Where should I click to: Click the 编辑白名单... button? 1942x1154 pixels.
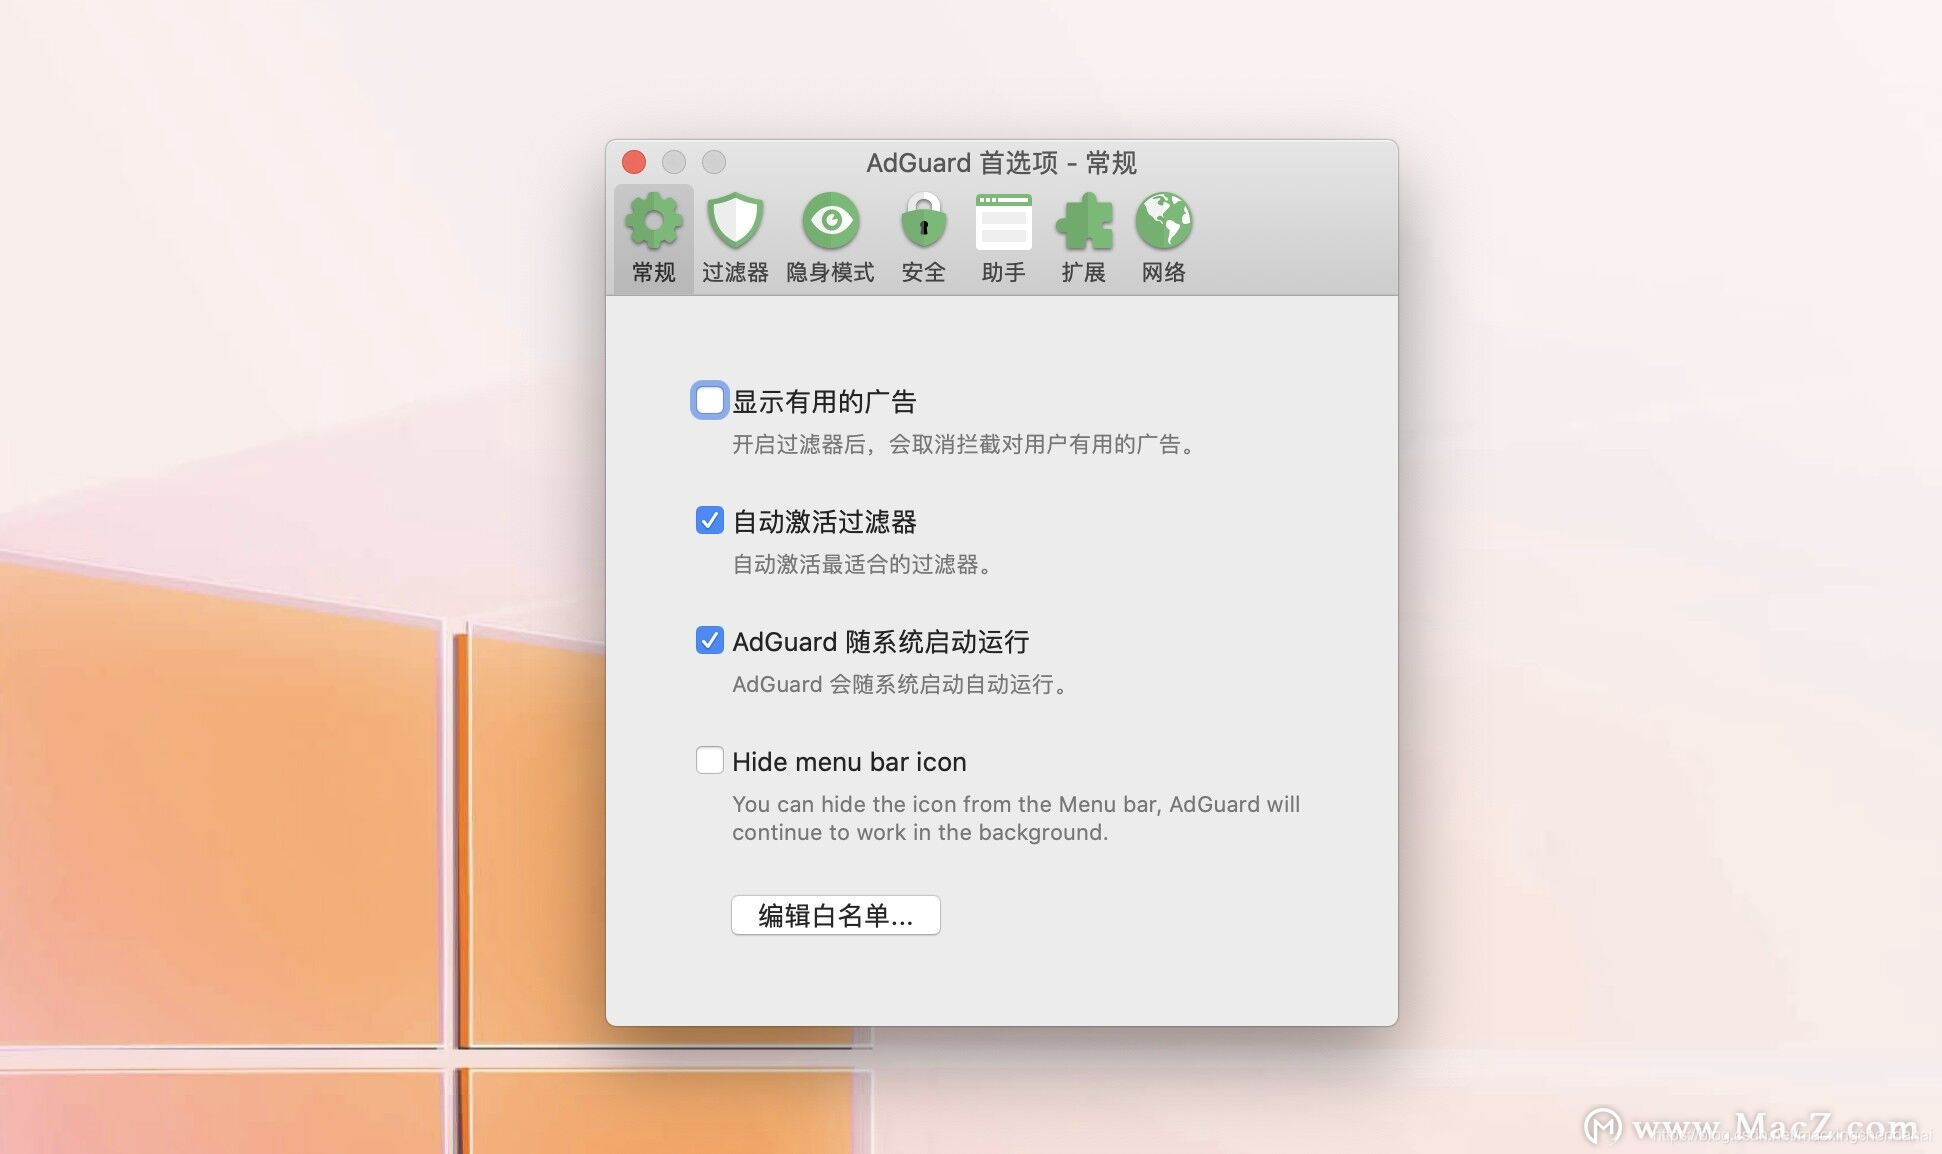835,915
